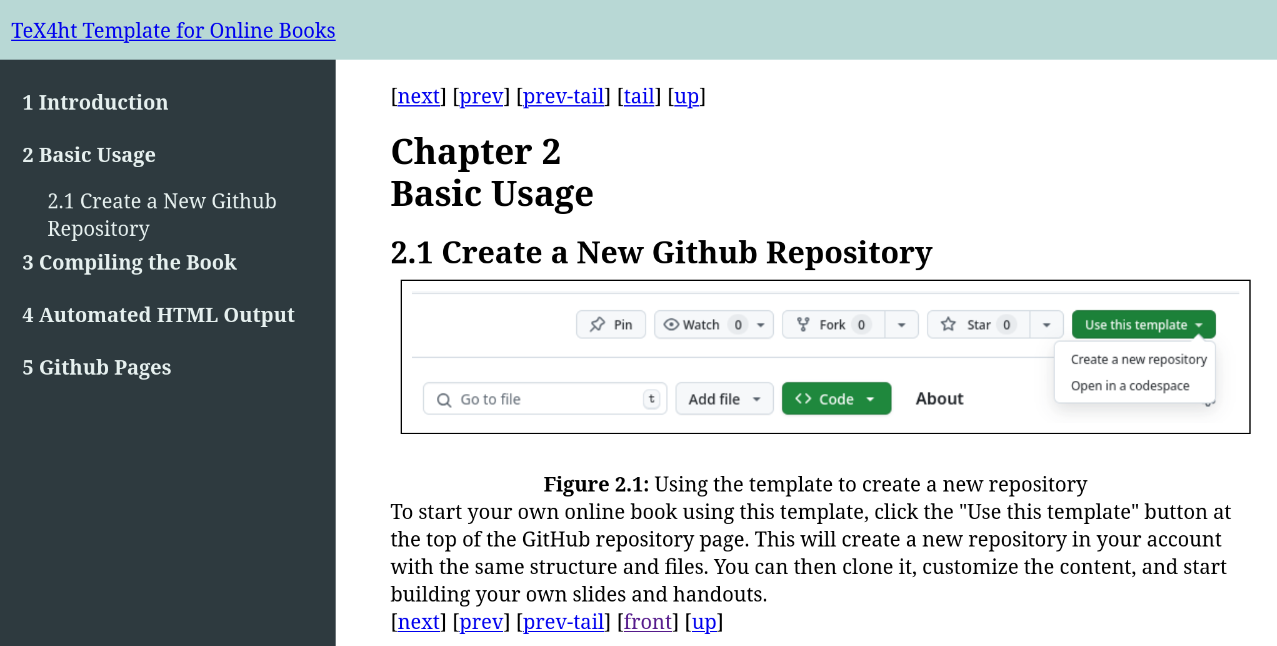Click the Go to file search box in the figure
The image size is (1277, 646).
(545, 399)
